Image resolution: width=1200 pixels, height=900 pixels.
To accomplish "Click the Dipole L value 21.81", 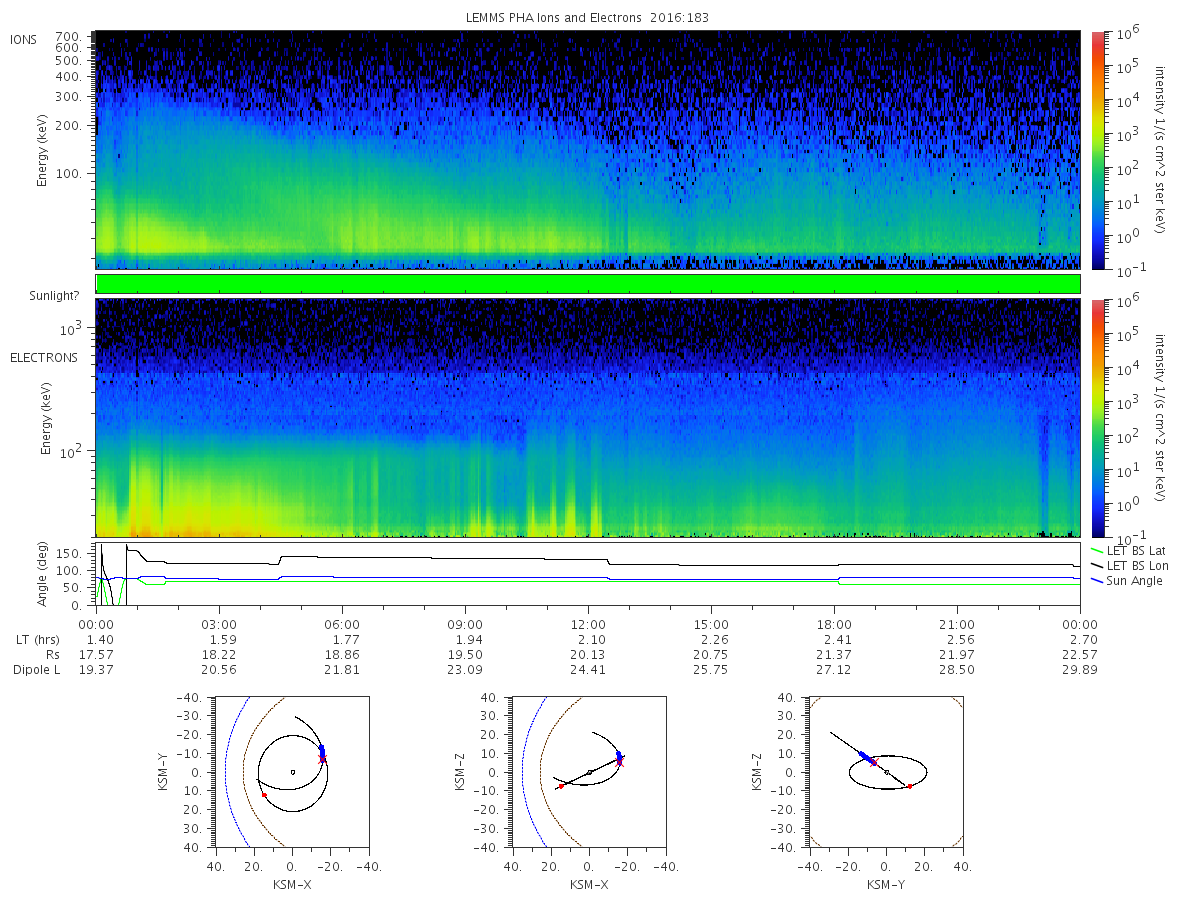I will pos(342,670).
